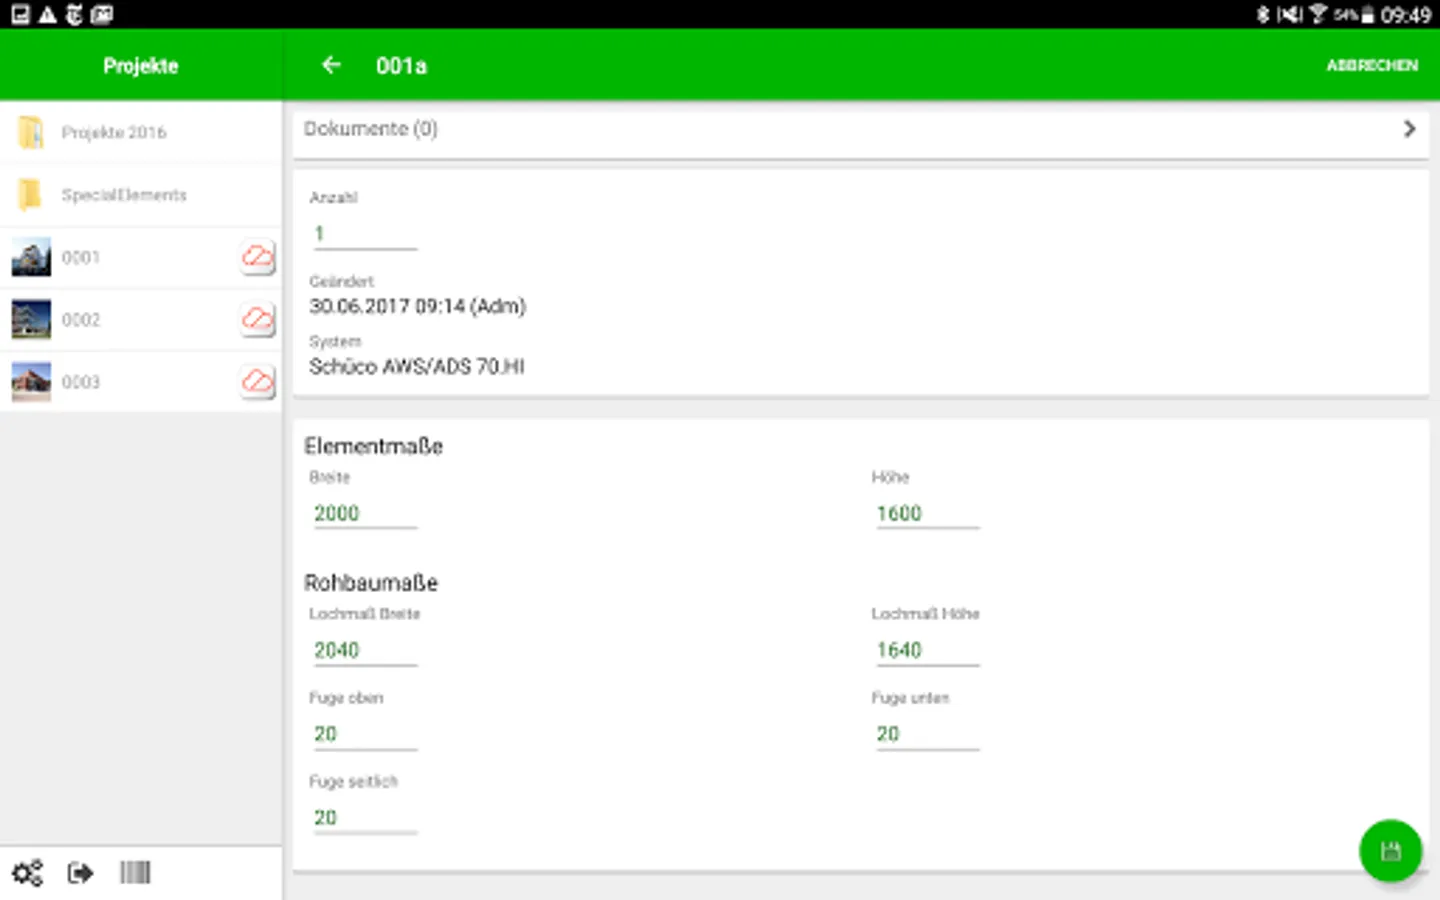Viewport: 1440px width, 900px height.
Task: Click the Schüco AWS/ADS 70.HI system text
Action: click(417, 367)
